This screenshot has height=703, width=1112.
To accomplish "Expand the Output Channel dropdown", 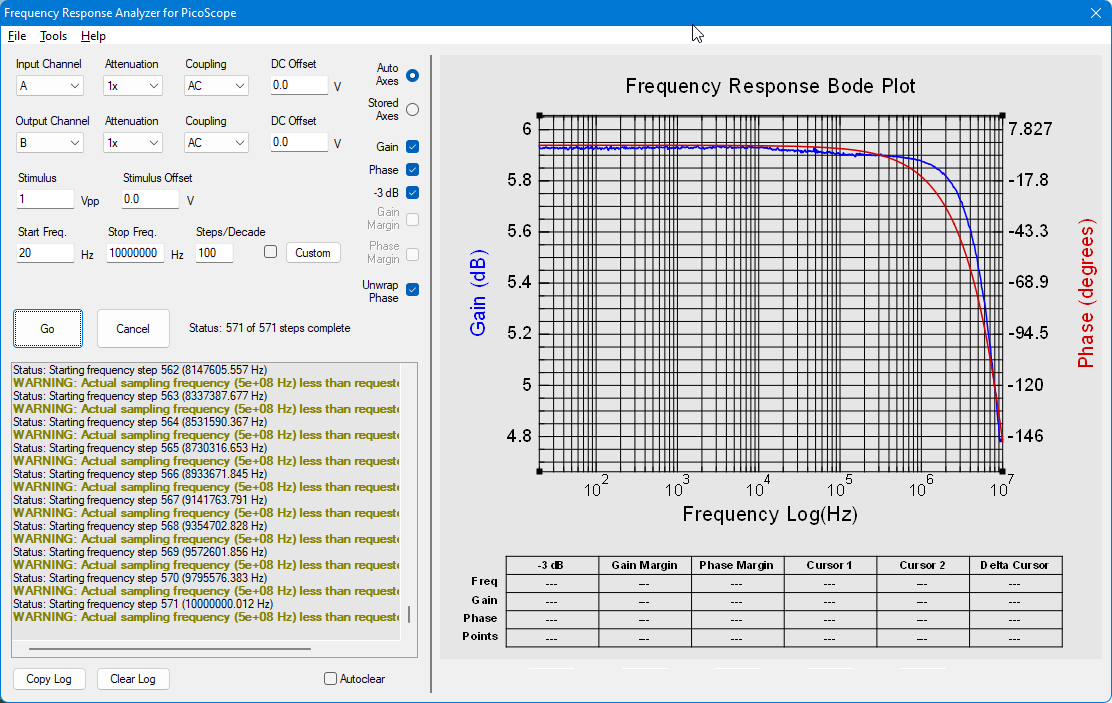I will 50,143.
